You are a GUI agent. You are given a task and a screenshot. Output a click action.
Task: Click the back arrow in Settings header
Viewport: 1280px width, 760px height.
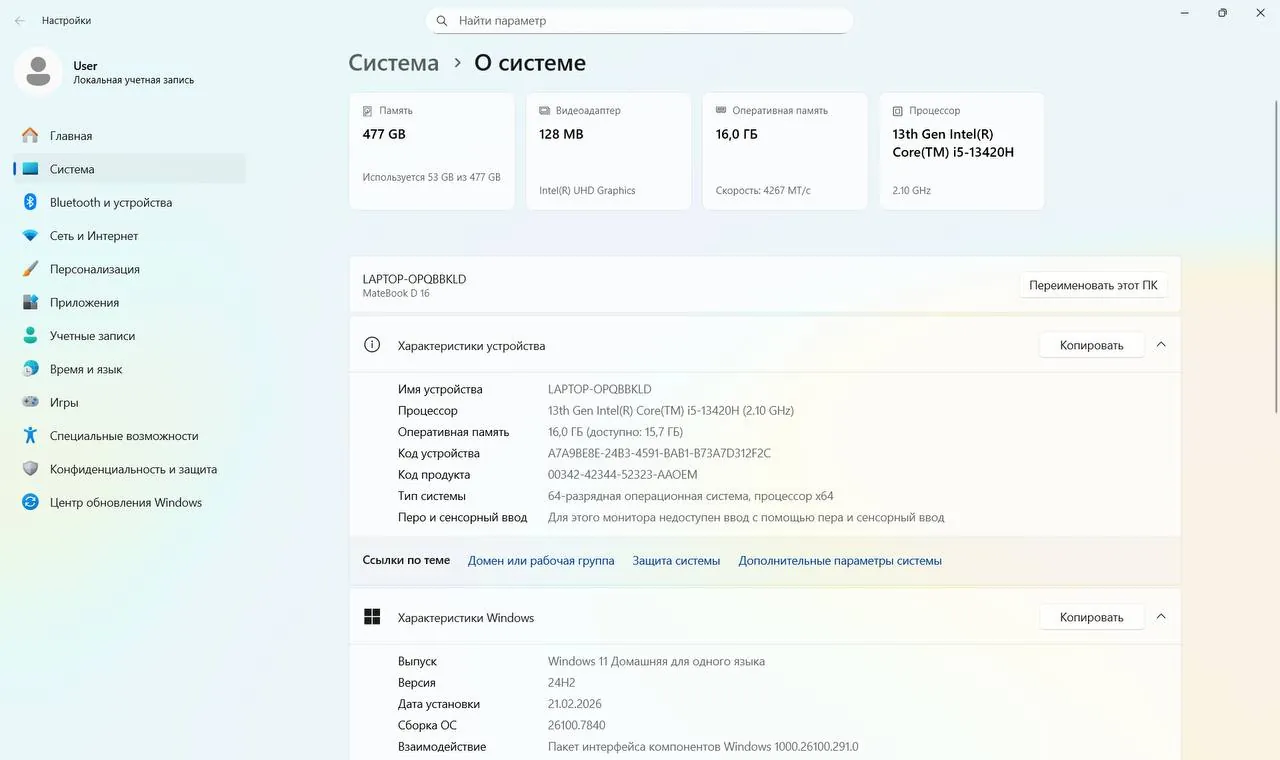20,20
